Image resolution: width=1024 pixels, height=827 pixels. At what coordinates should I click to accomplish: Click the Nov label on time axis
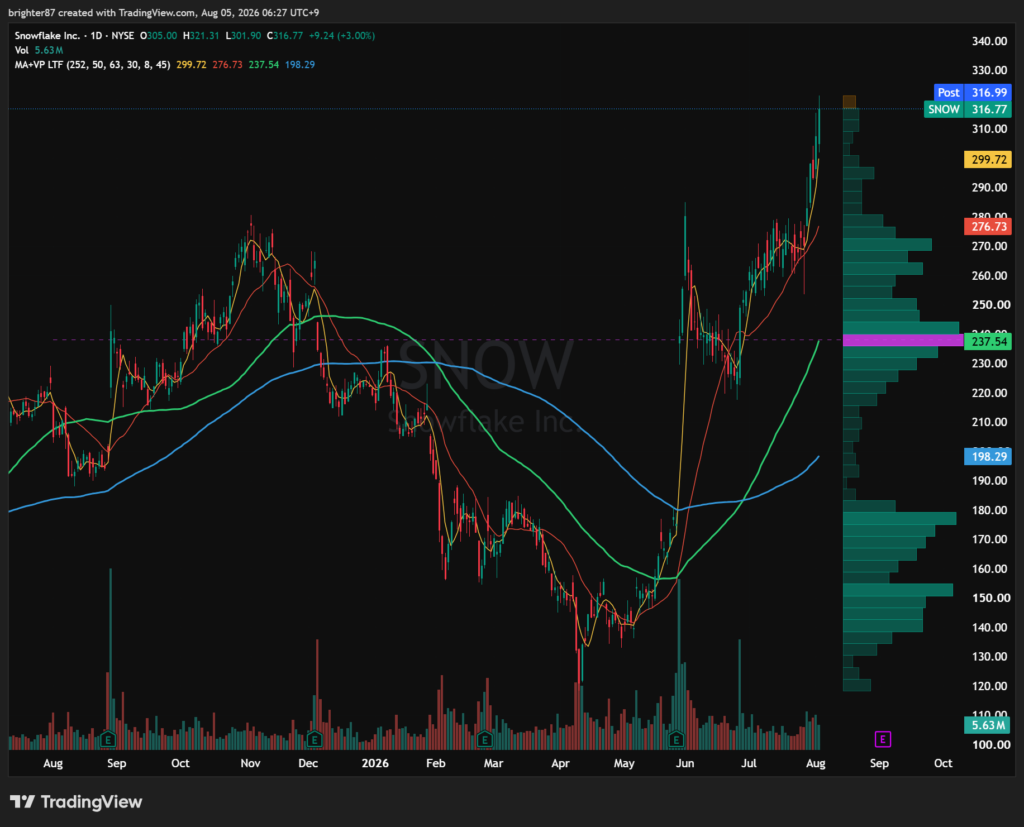[250, 763]
